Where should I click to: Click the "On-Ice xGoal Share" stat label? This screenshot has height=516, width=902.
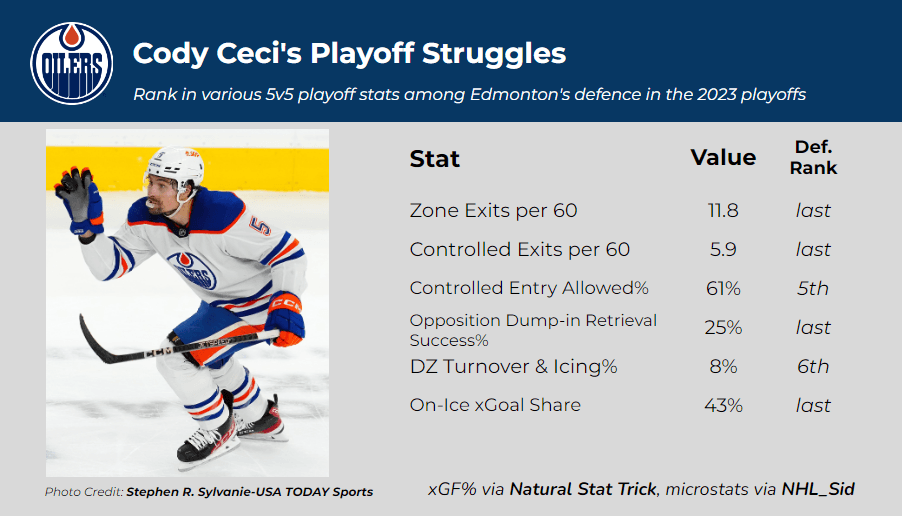coord(495,405)
